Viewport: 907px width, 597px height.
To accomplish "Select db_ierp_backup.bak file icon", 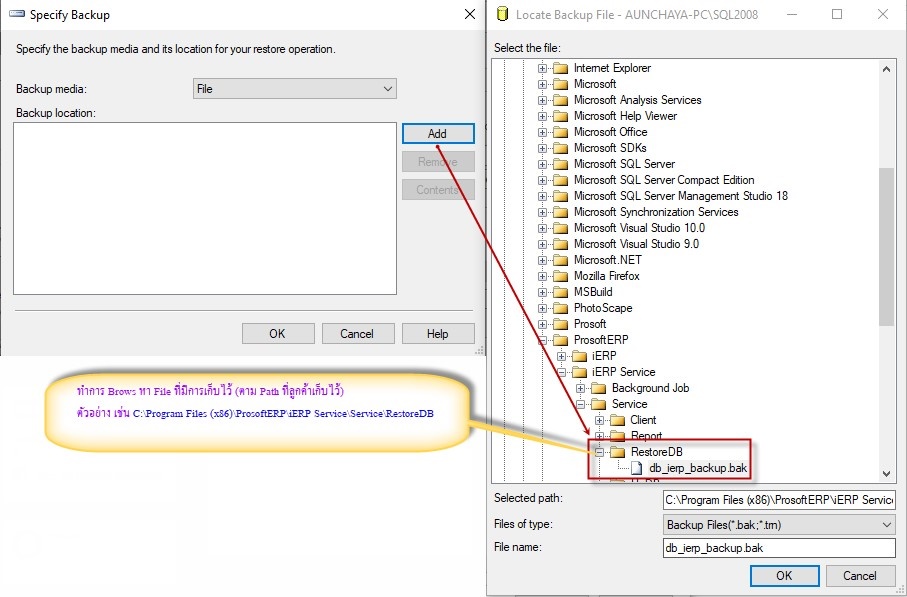I will 636,468.
